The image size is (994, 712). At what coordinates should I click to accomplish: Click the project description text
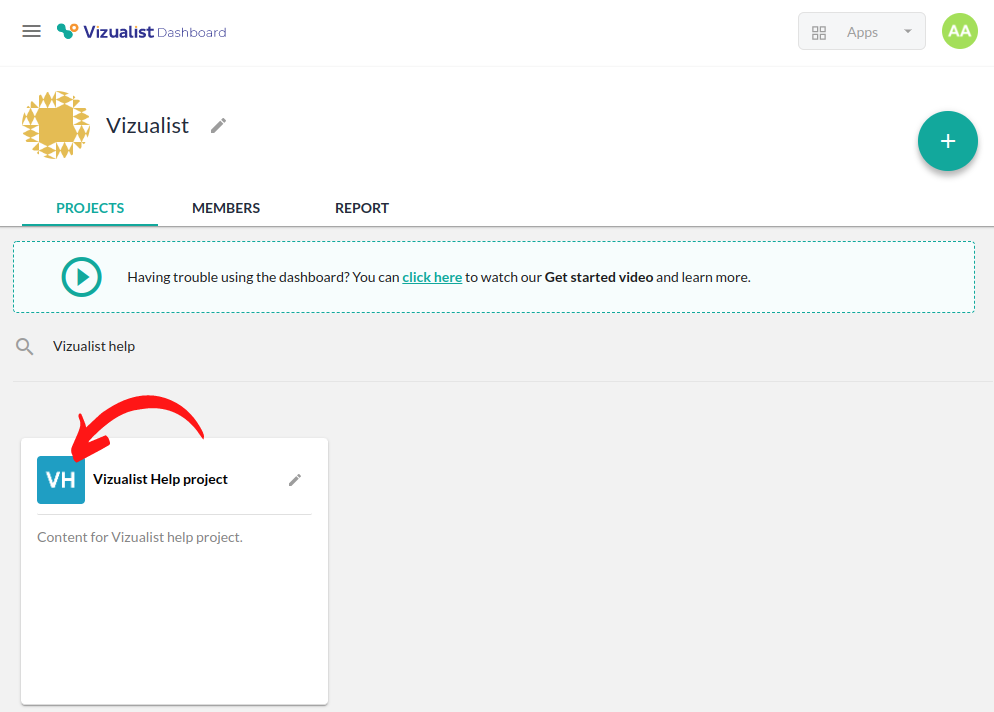coord(140,537)
